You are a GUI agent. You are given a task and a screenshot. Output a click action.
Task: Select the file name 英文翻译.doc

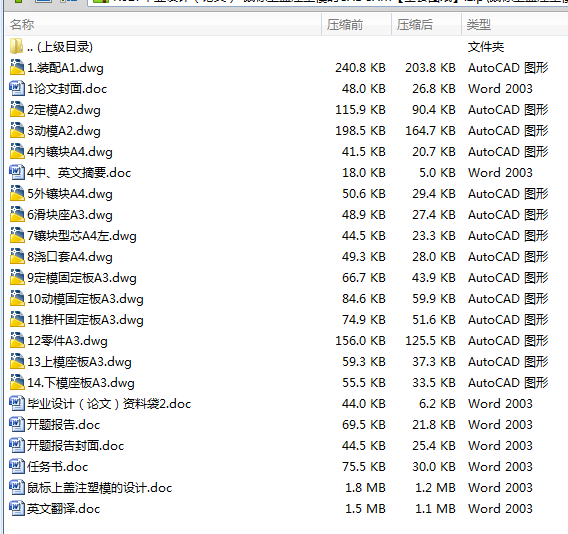64,509
